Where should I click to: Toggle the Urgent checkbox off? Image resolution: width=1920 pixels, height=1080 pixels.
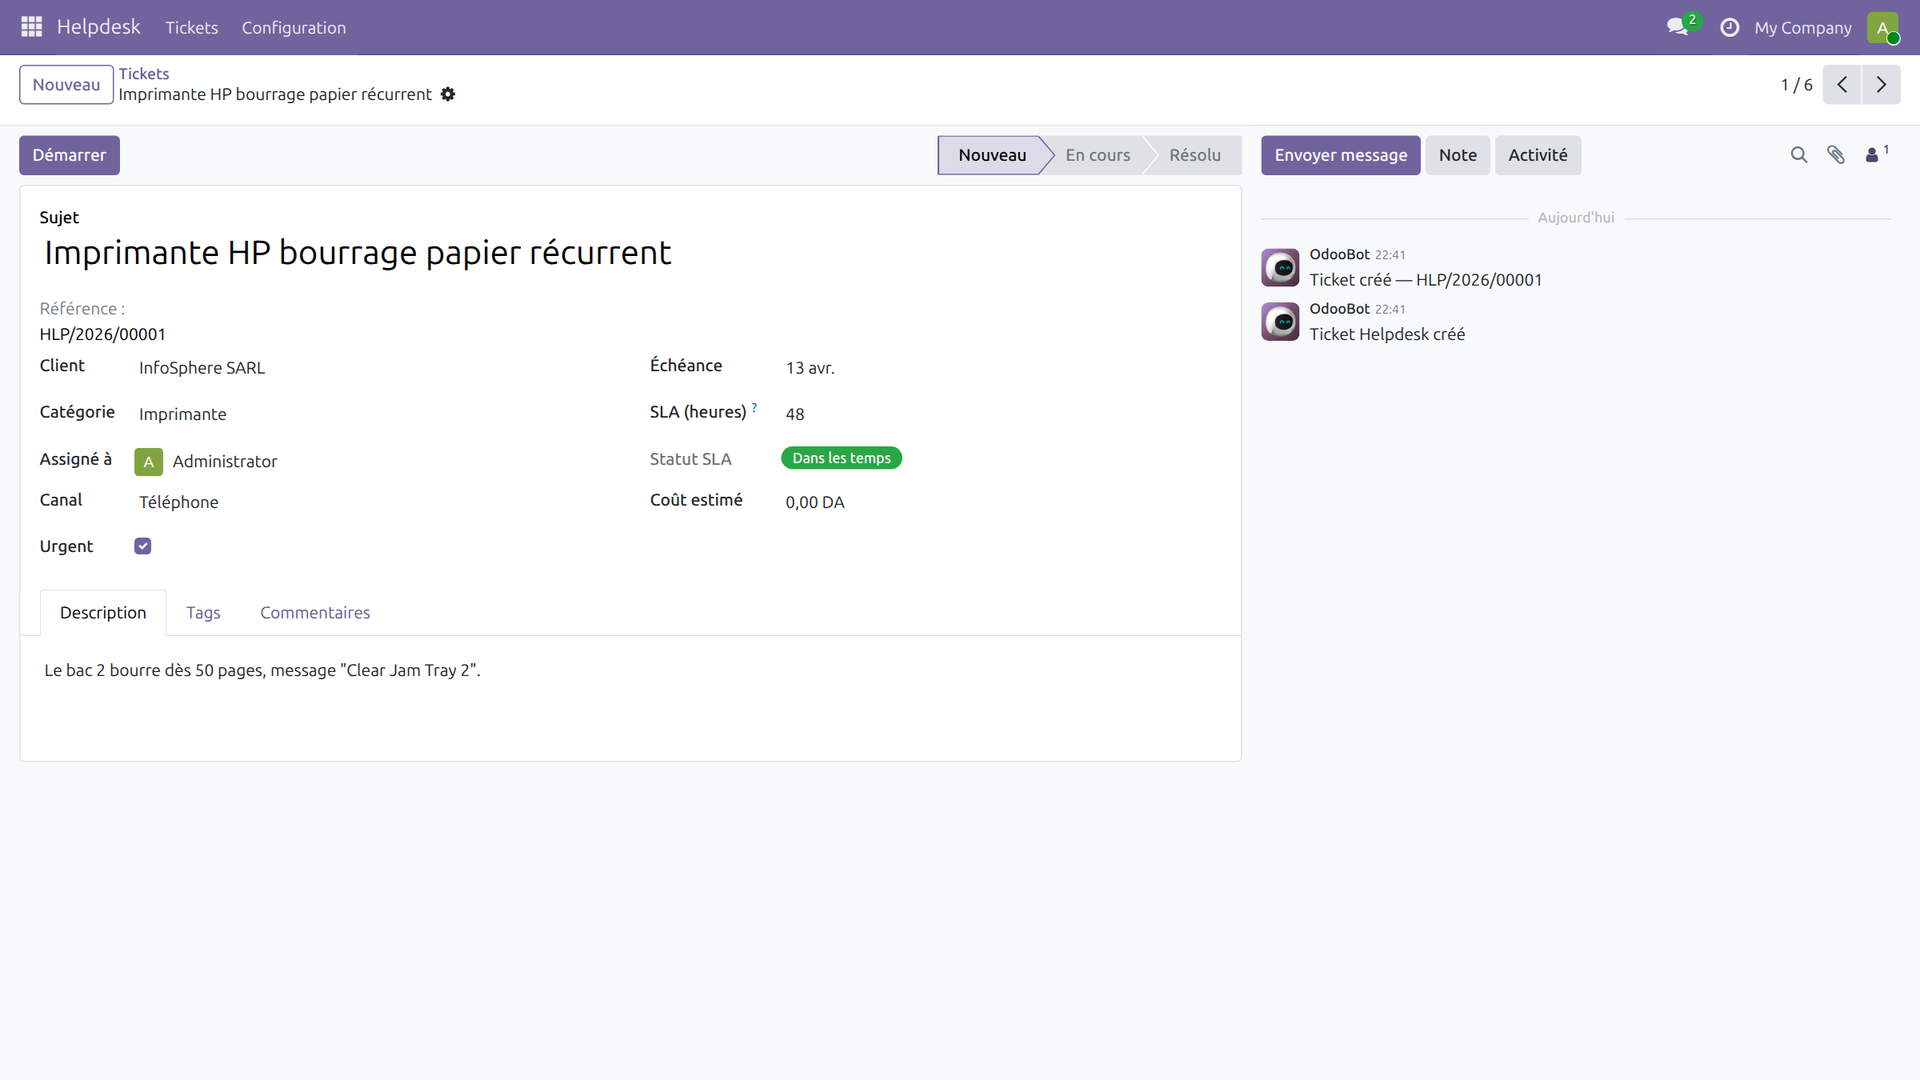(x=142, y=546)
